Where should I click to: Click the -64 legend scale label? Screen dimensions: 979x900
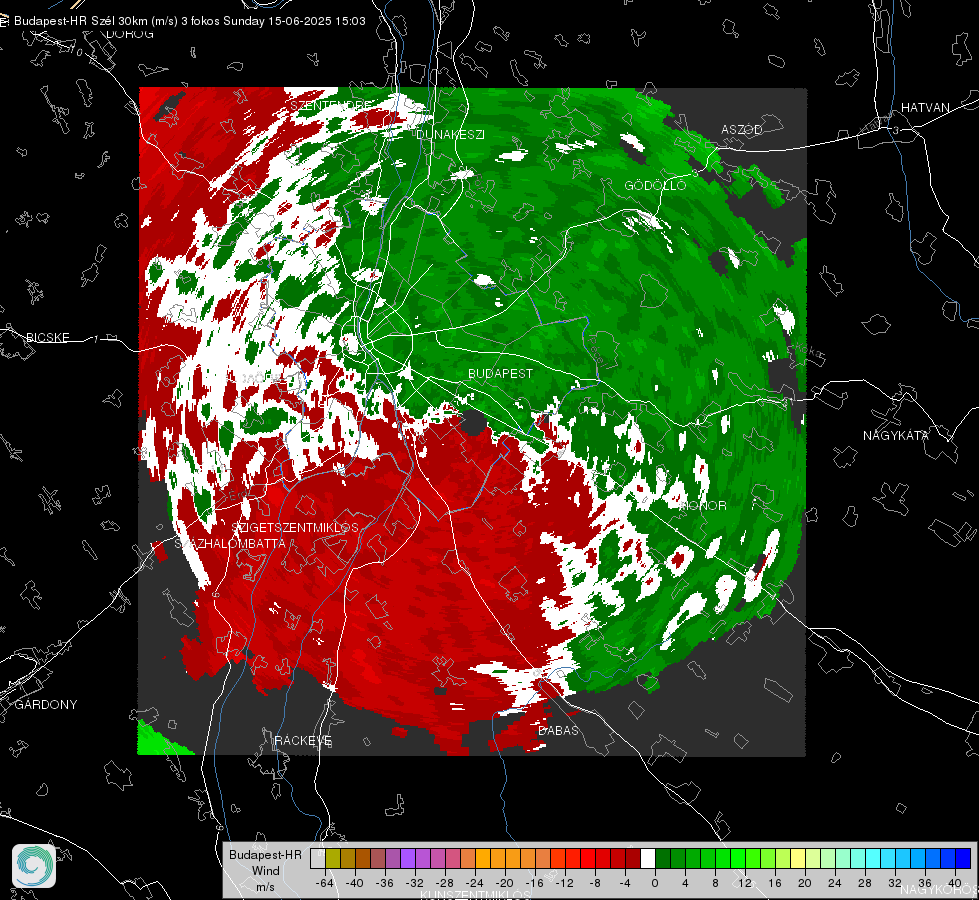(x=324, y=883)
